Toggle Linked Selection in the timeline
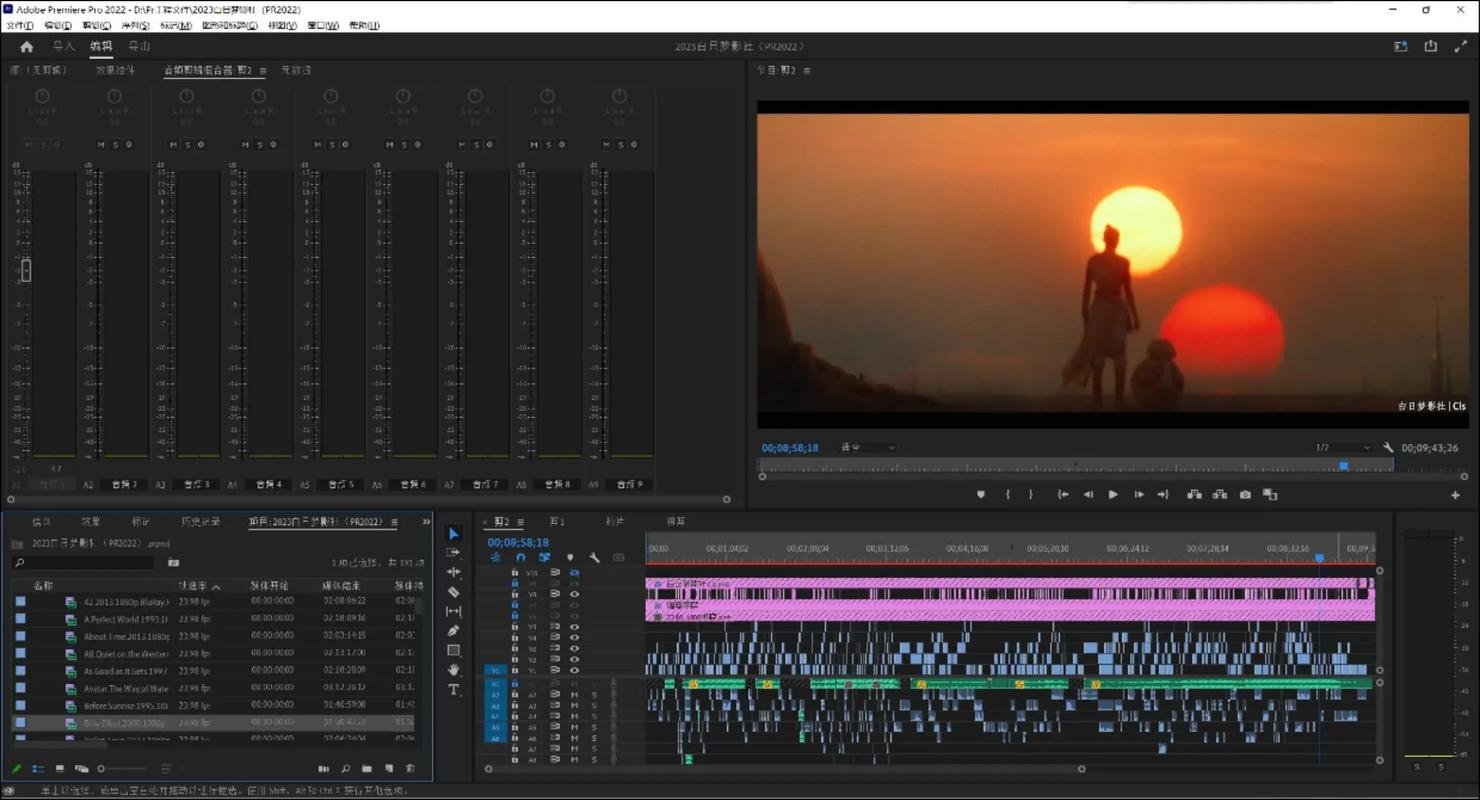The height and width of the screenshot is (800, 1480). 545,558
